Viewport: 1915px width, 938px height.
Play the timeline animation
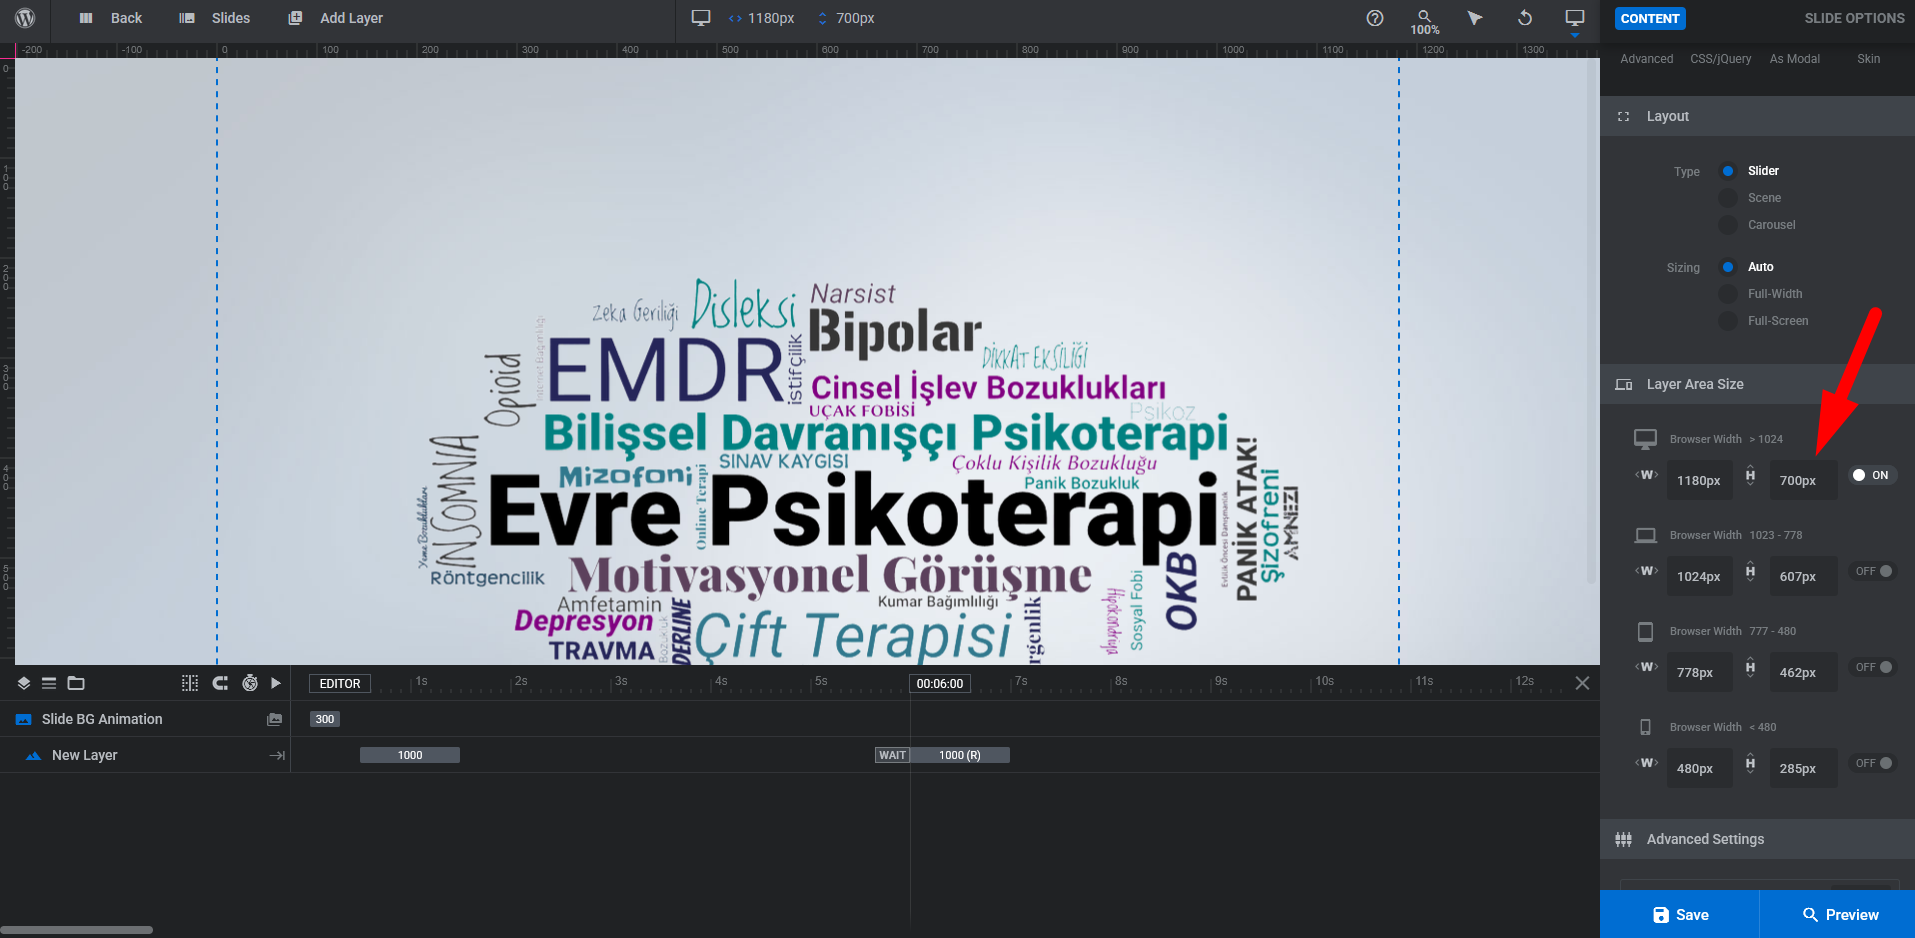click(276, 683)
